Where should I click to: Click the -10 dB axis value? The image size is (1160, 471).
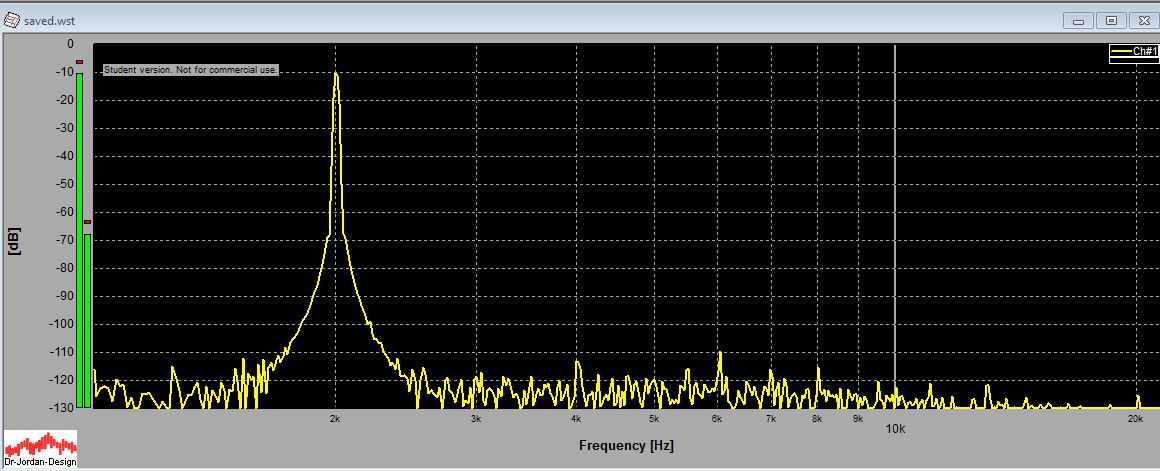coord(63,72)
